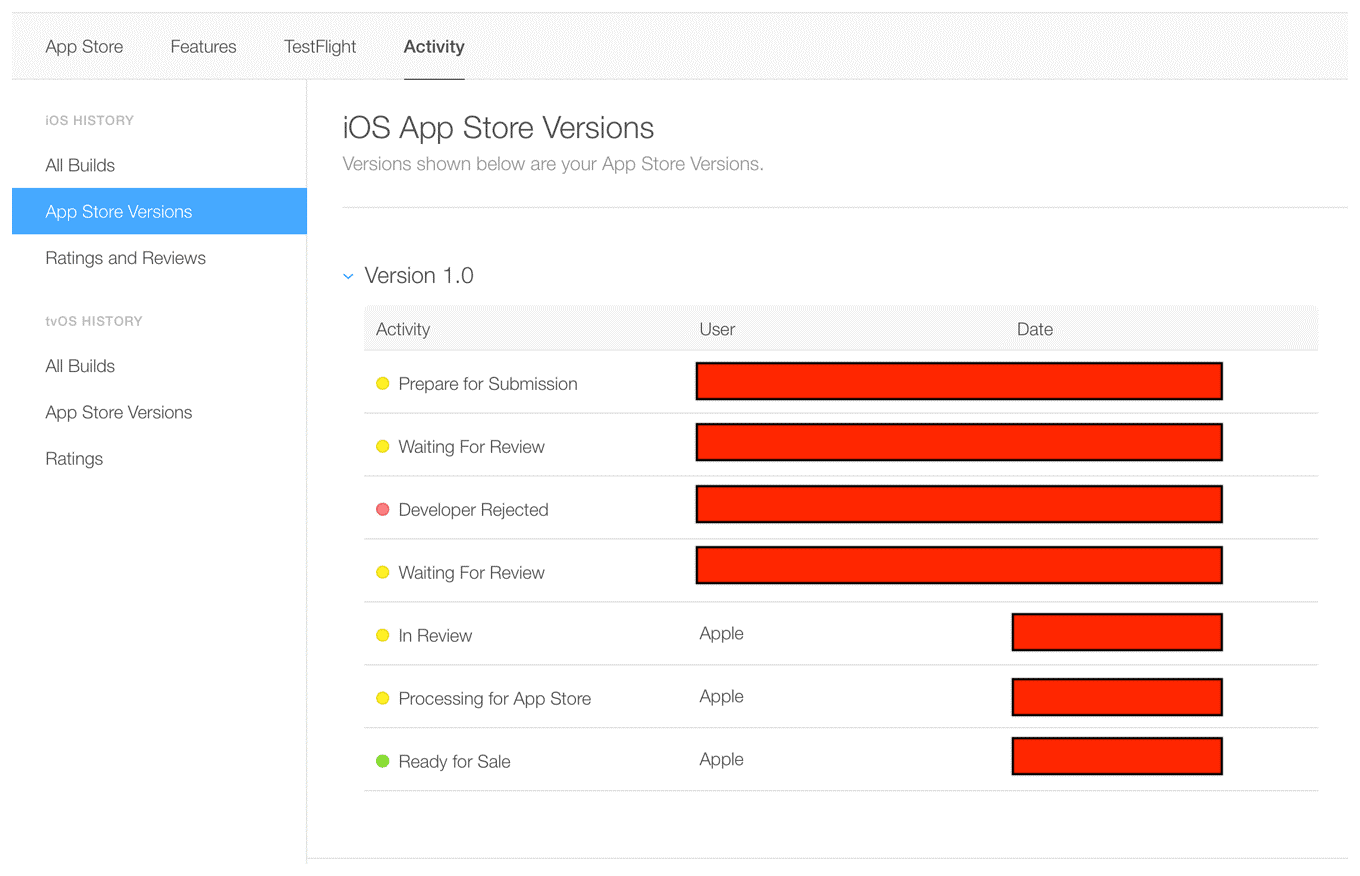The image size is (1360, 876).
Task: Click the yellow status dot beside Prepare for Submission
Action: click(383, 383)
